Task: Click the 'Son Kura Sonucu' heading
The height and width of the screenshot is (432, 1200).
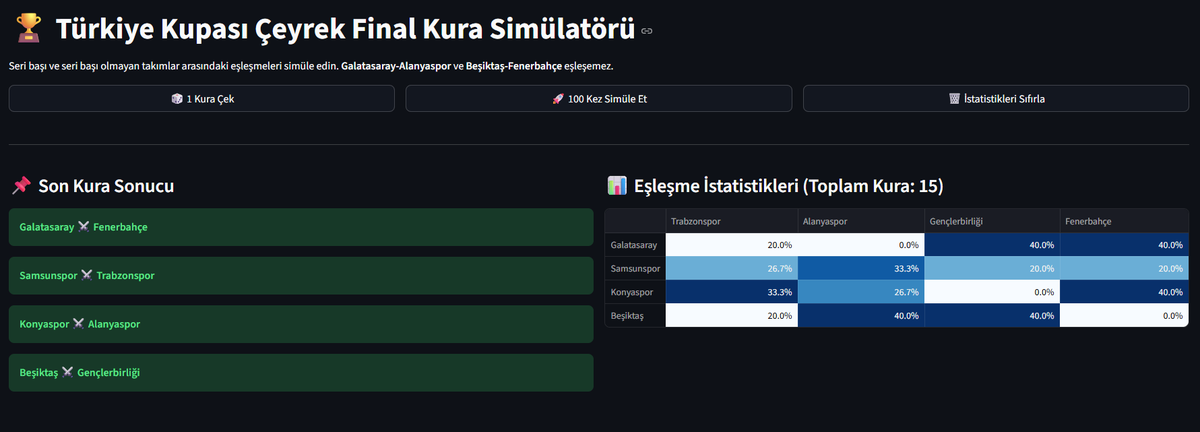Action: (108, 186)
